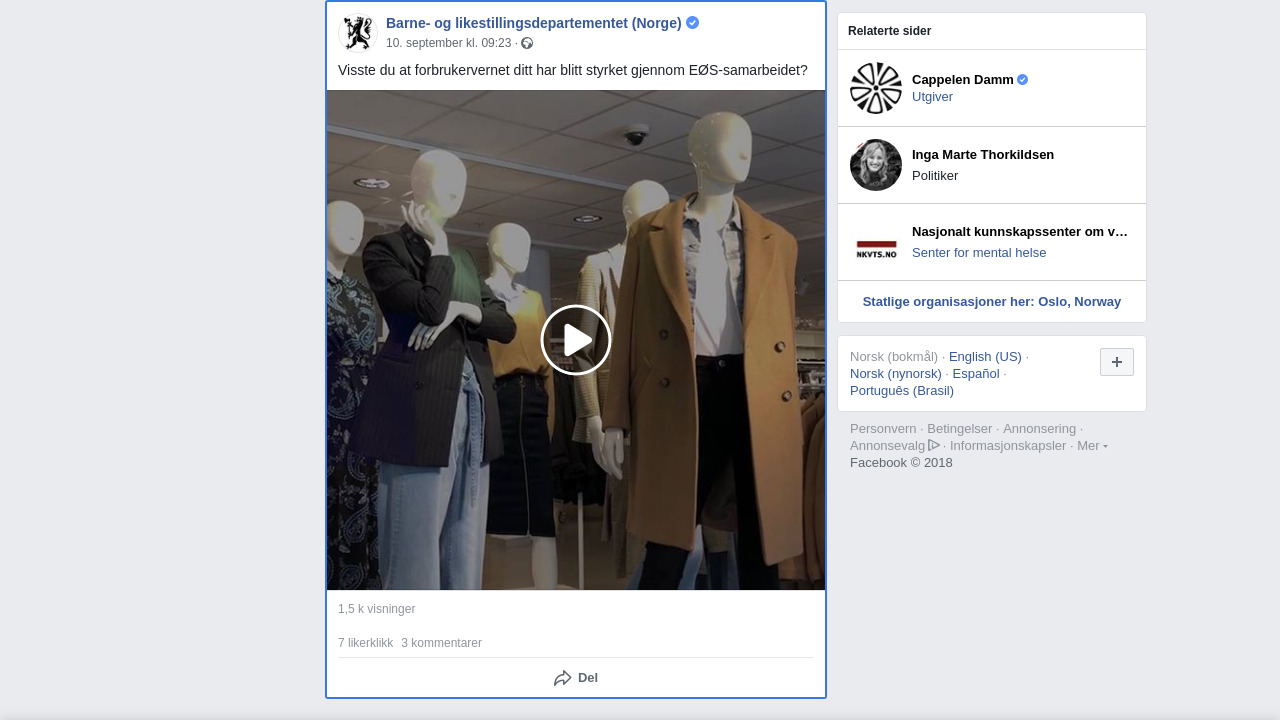Click the verified badge beside Cappelen Damm
The height and width of the screenshot is (720, 1280).
[x=1022, y=80]
